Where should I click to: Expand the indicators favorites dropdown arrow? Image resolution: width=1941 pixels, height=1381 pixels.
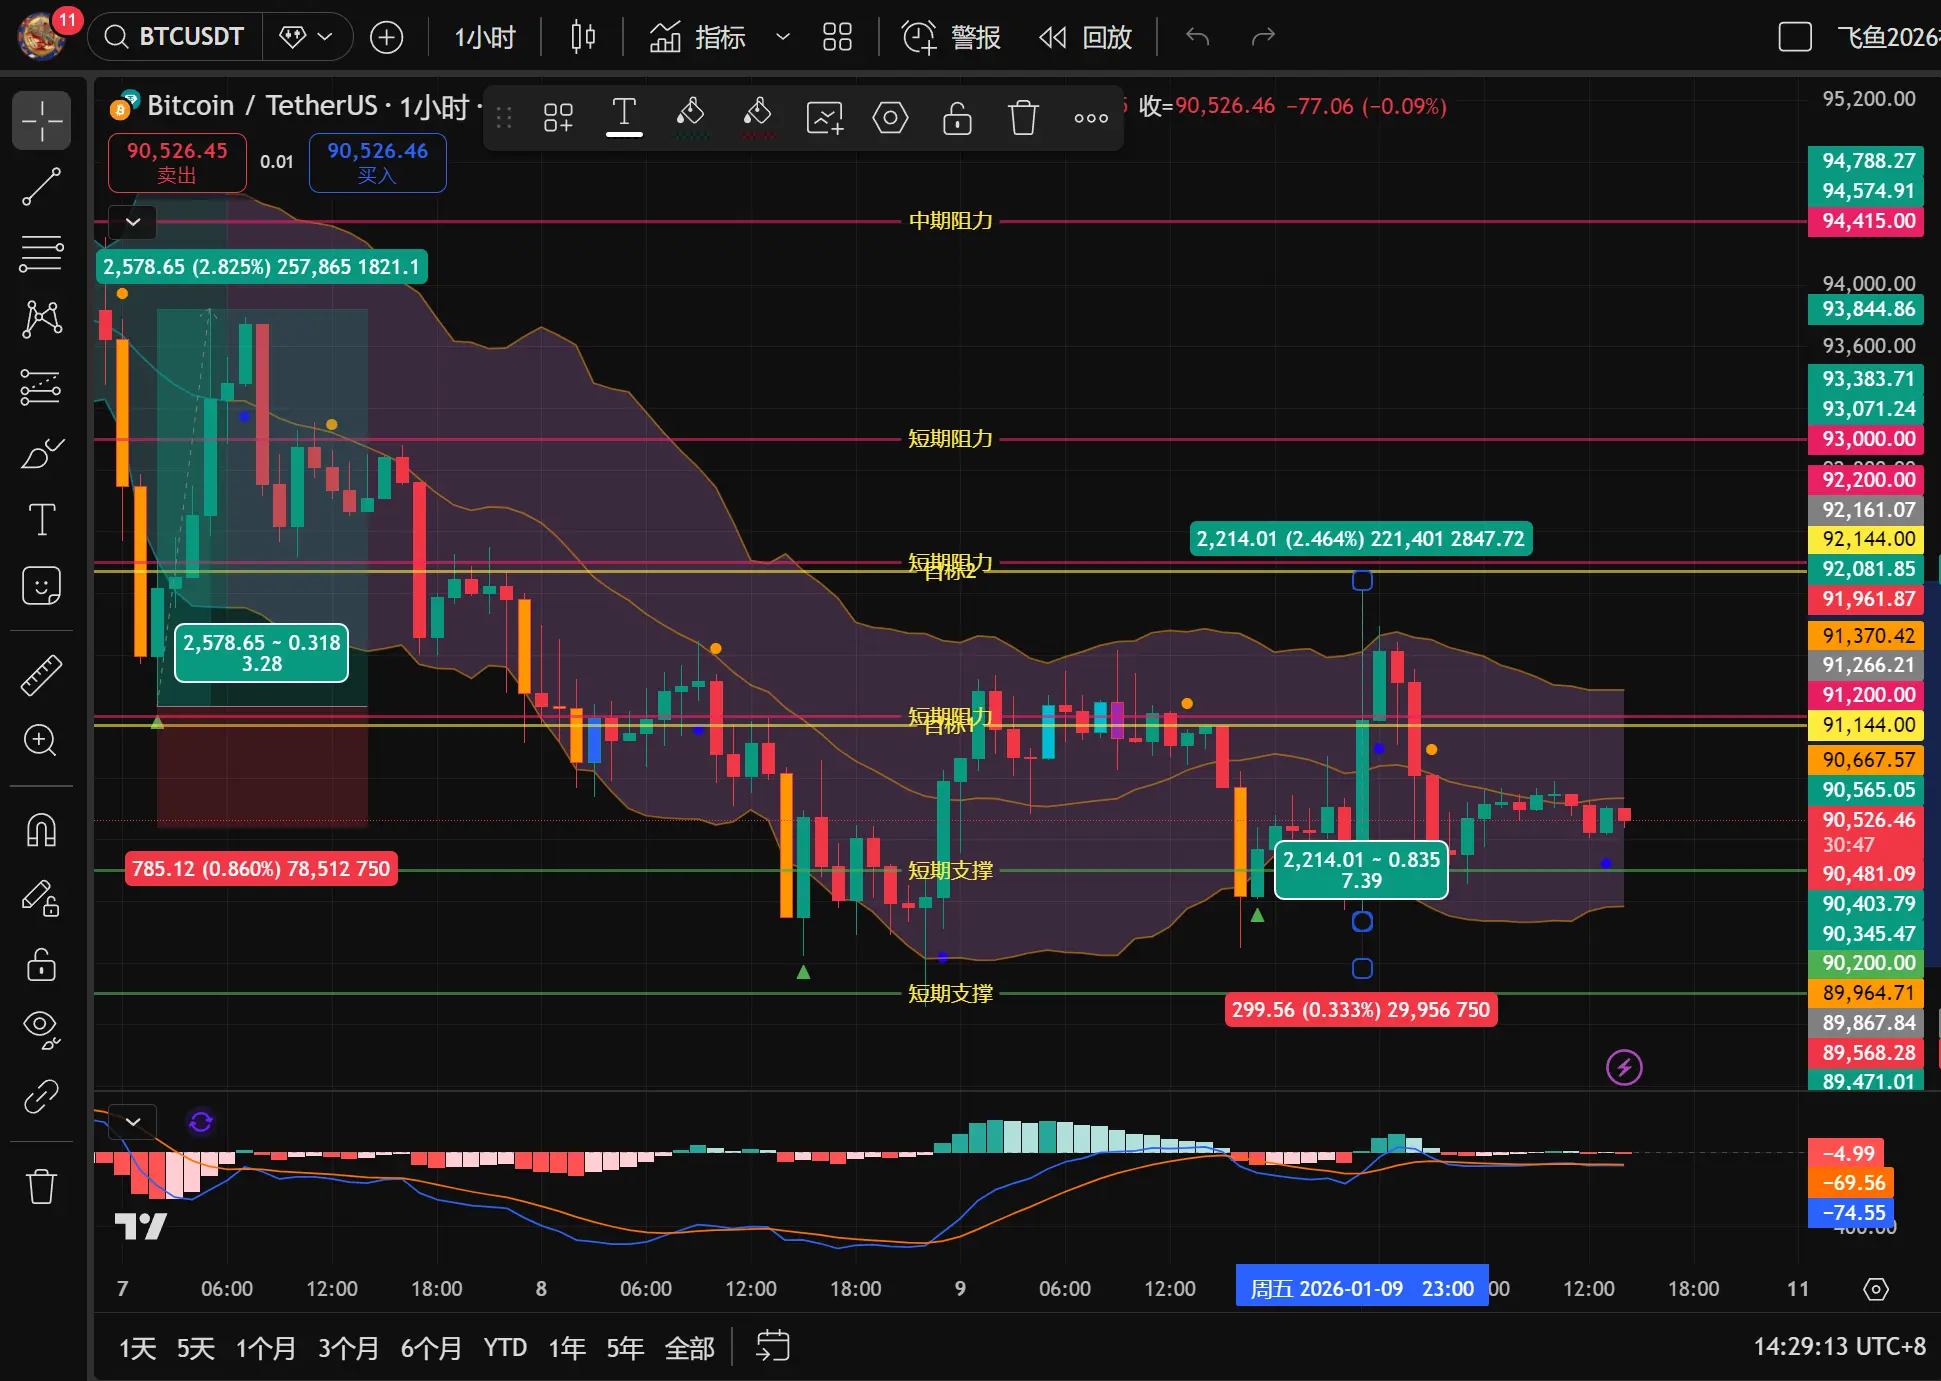783,37
